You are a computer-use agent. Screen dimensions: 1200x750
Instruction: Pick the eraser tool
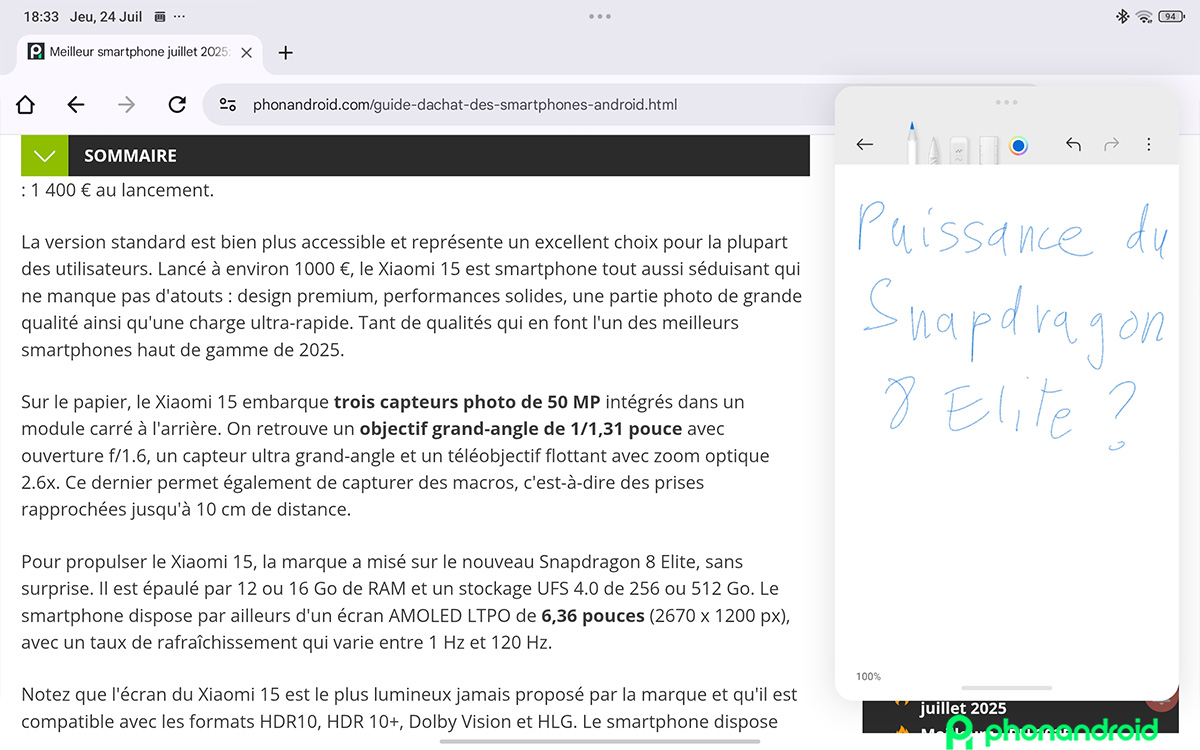[x=959, y=148]
